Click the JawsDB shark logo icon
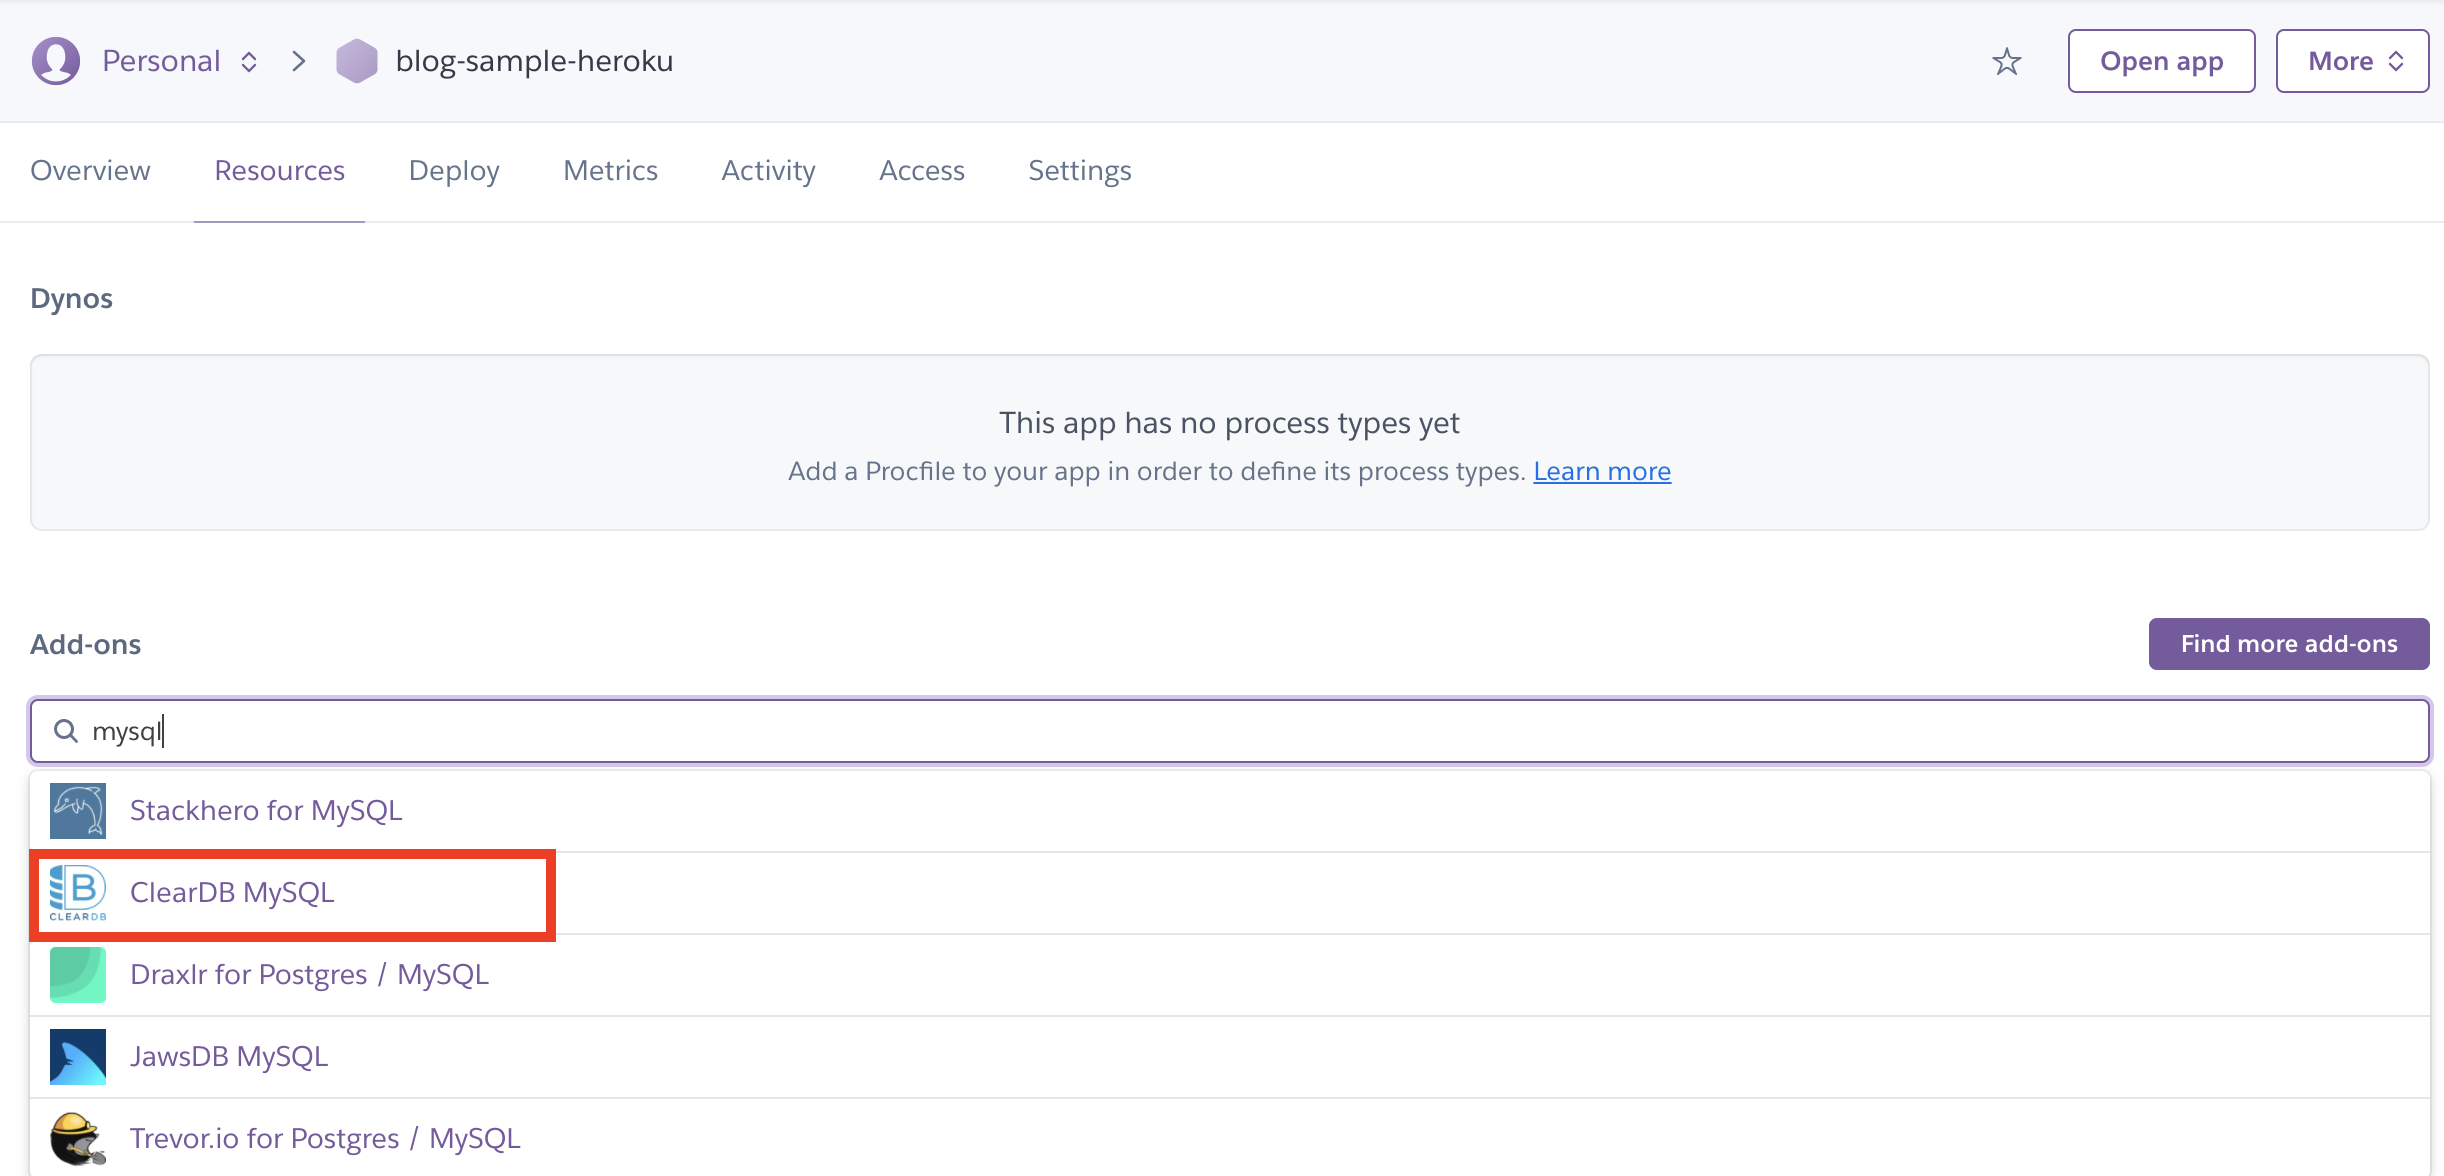Screen dimensions: 2444x1176 (x=78, y=1056)
